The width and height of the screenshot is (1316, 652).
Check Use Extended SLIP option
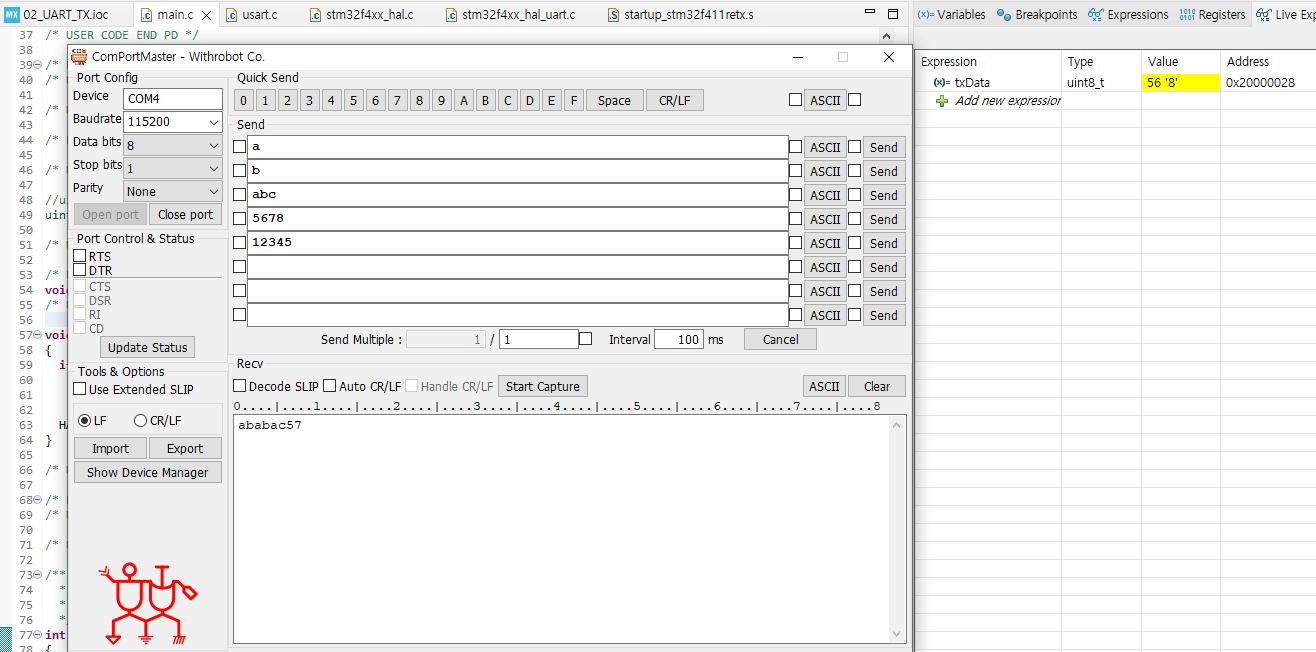[x=79, y=389]
